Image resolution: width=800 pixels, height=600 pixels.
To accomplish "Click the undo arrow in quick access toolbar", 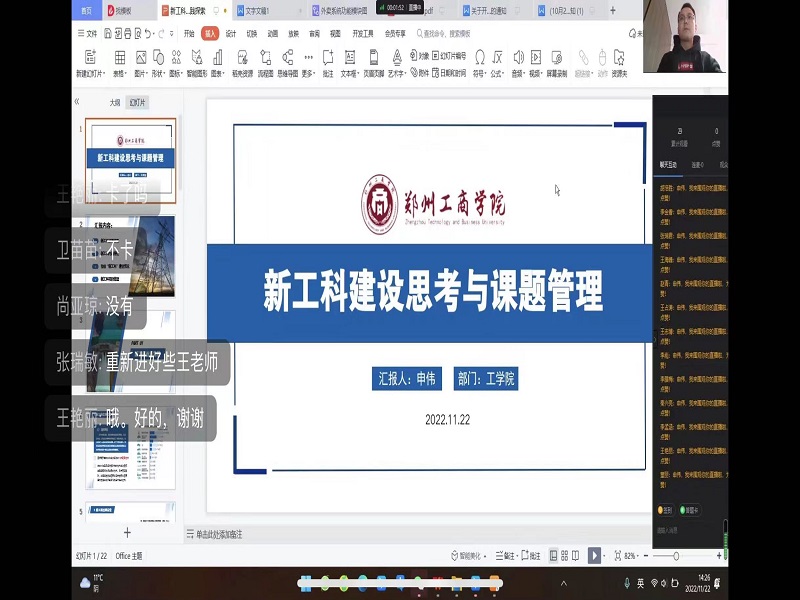I will click(x=147, y=34).
